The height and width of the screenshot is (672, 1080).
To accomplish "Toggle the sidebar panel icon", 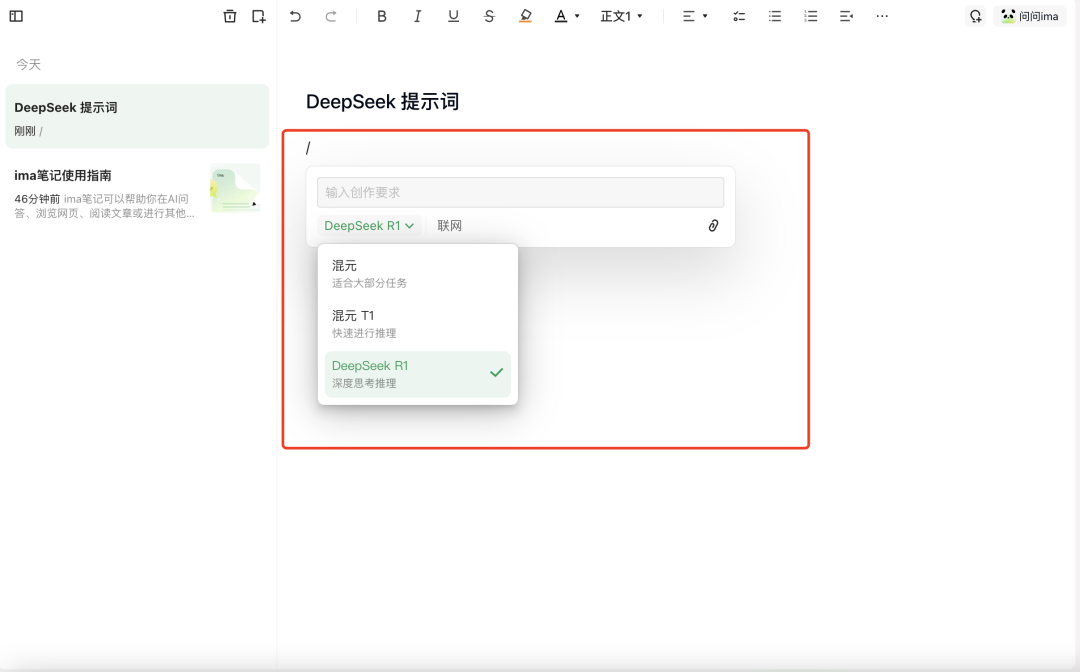I will [16, 16].
